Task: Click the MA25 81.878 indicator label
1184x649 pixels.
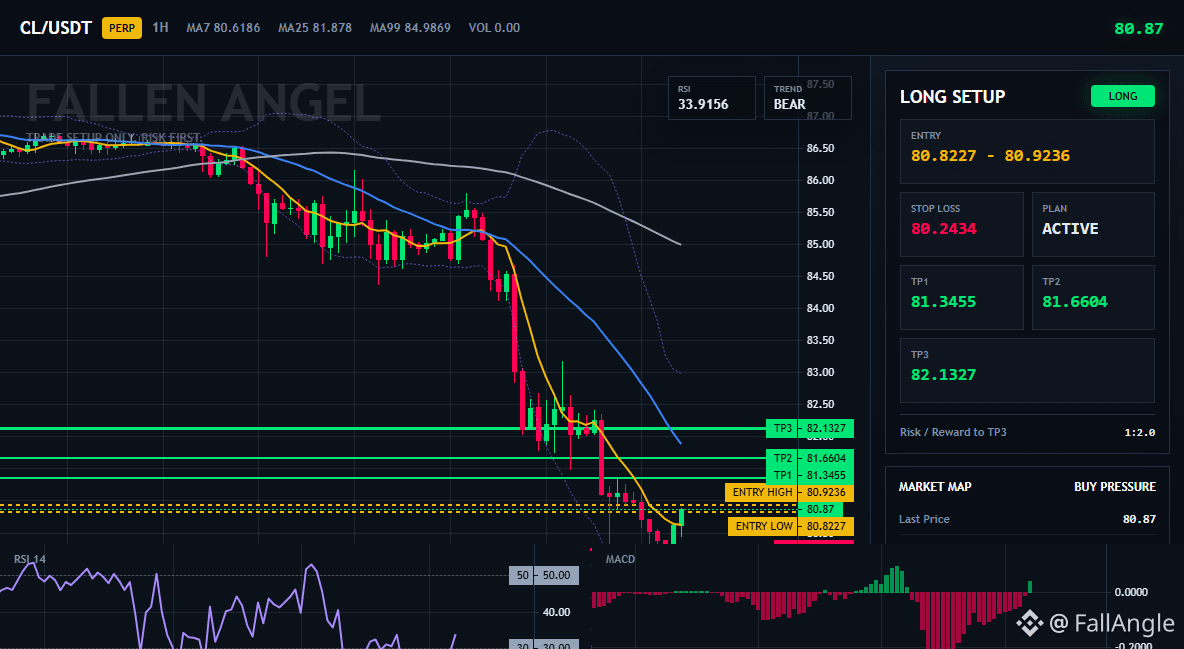Action: [315, 28]
